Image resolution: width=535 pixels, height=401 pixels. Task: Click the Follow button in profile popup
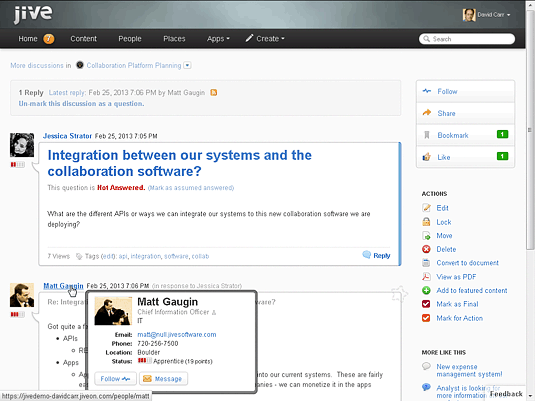point(115,378)
